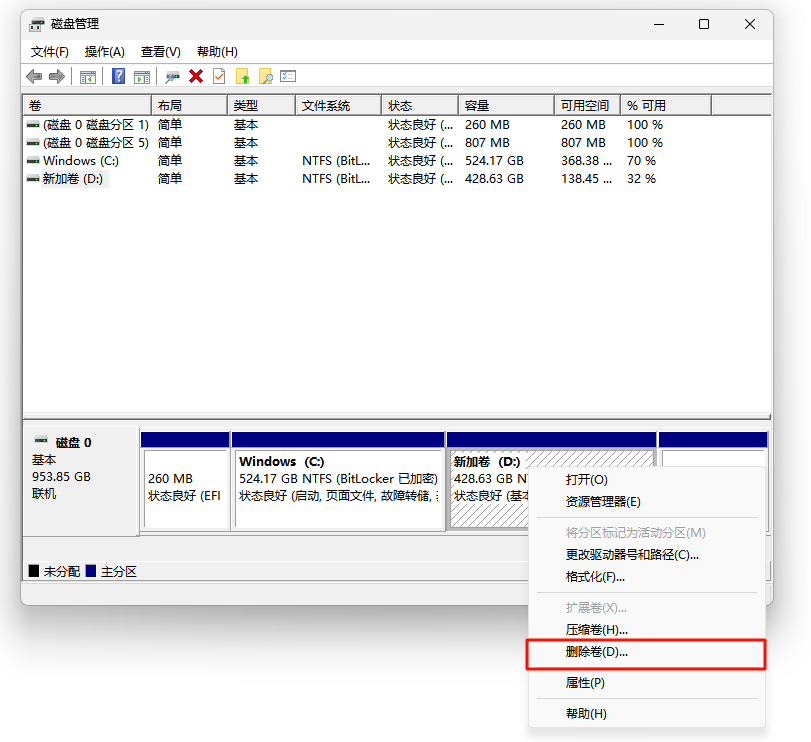
Task: Choose 压缩卷(H)... from the context menu
Action: [597, 630]
